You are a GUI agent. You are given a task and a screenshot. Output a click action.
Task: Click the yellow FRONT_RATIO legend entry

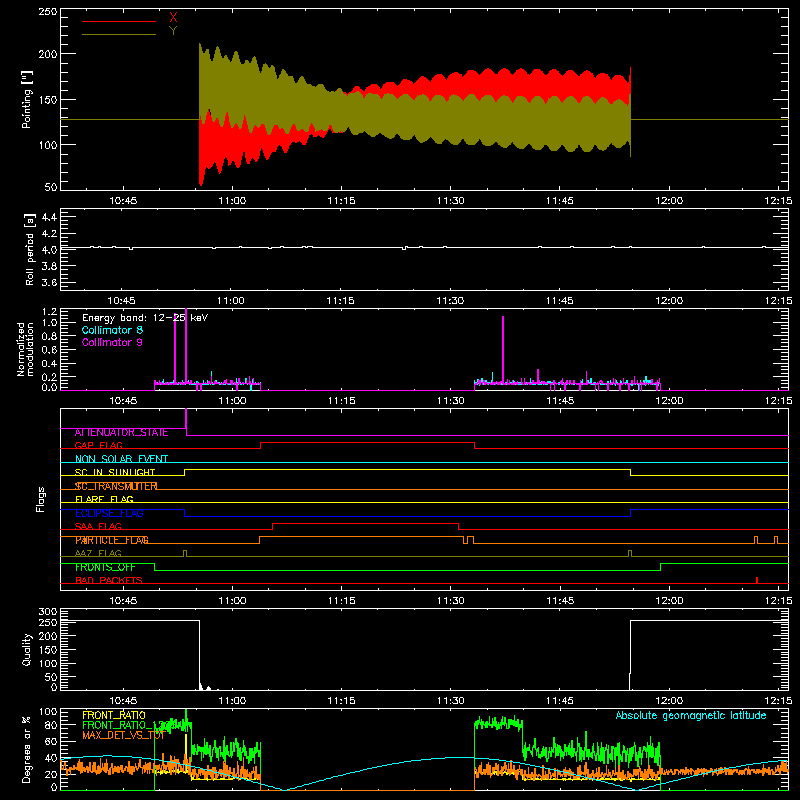[114, 715]
